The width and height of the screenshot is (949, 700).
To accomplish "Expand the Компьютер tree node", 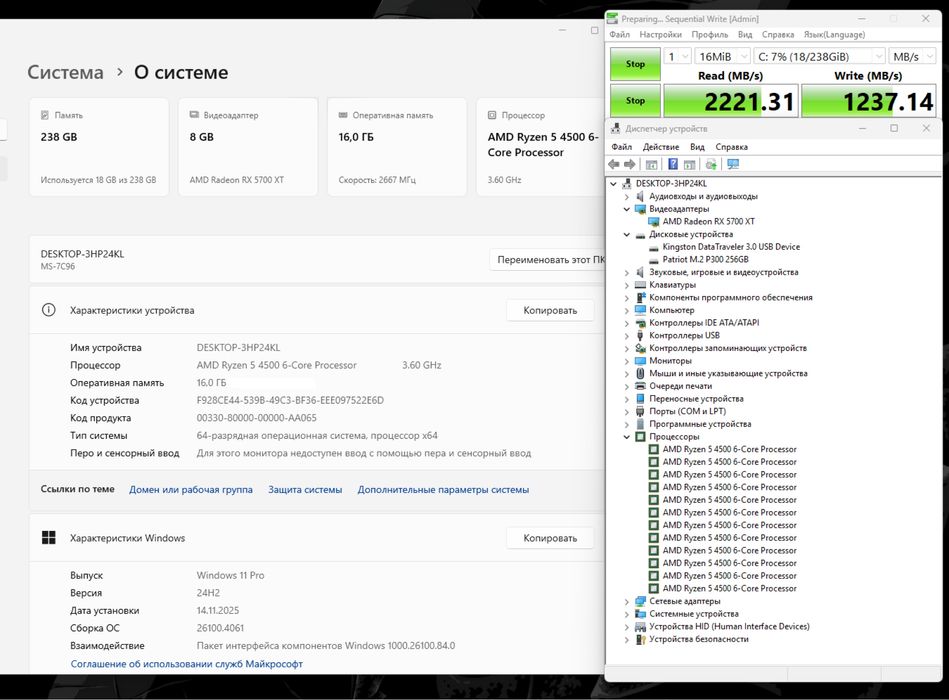I will click(x=627, y=310).
